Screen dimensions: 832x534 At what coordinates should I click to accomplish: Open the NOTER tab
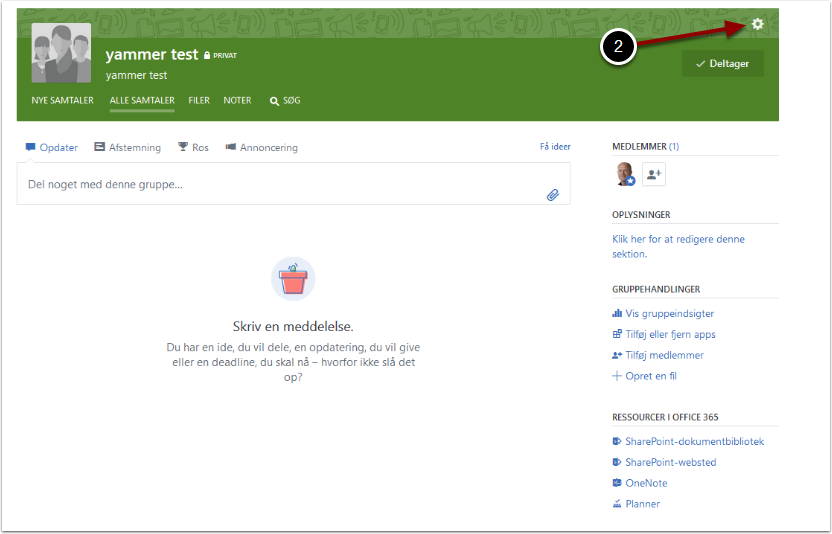pos(237,100)
